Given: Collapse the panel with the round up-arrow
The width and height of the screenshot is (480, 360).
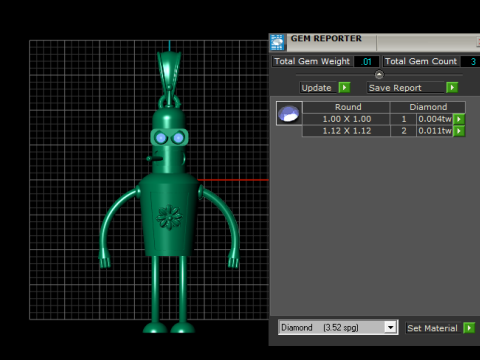Looking at the screenshot, I should click(x=379, y=74).
